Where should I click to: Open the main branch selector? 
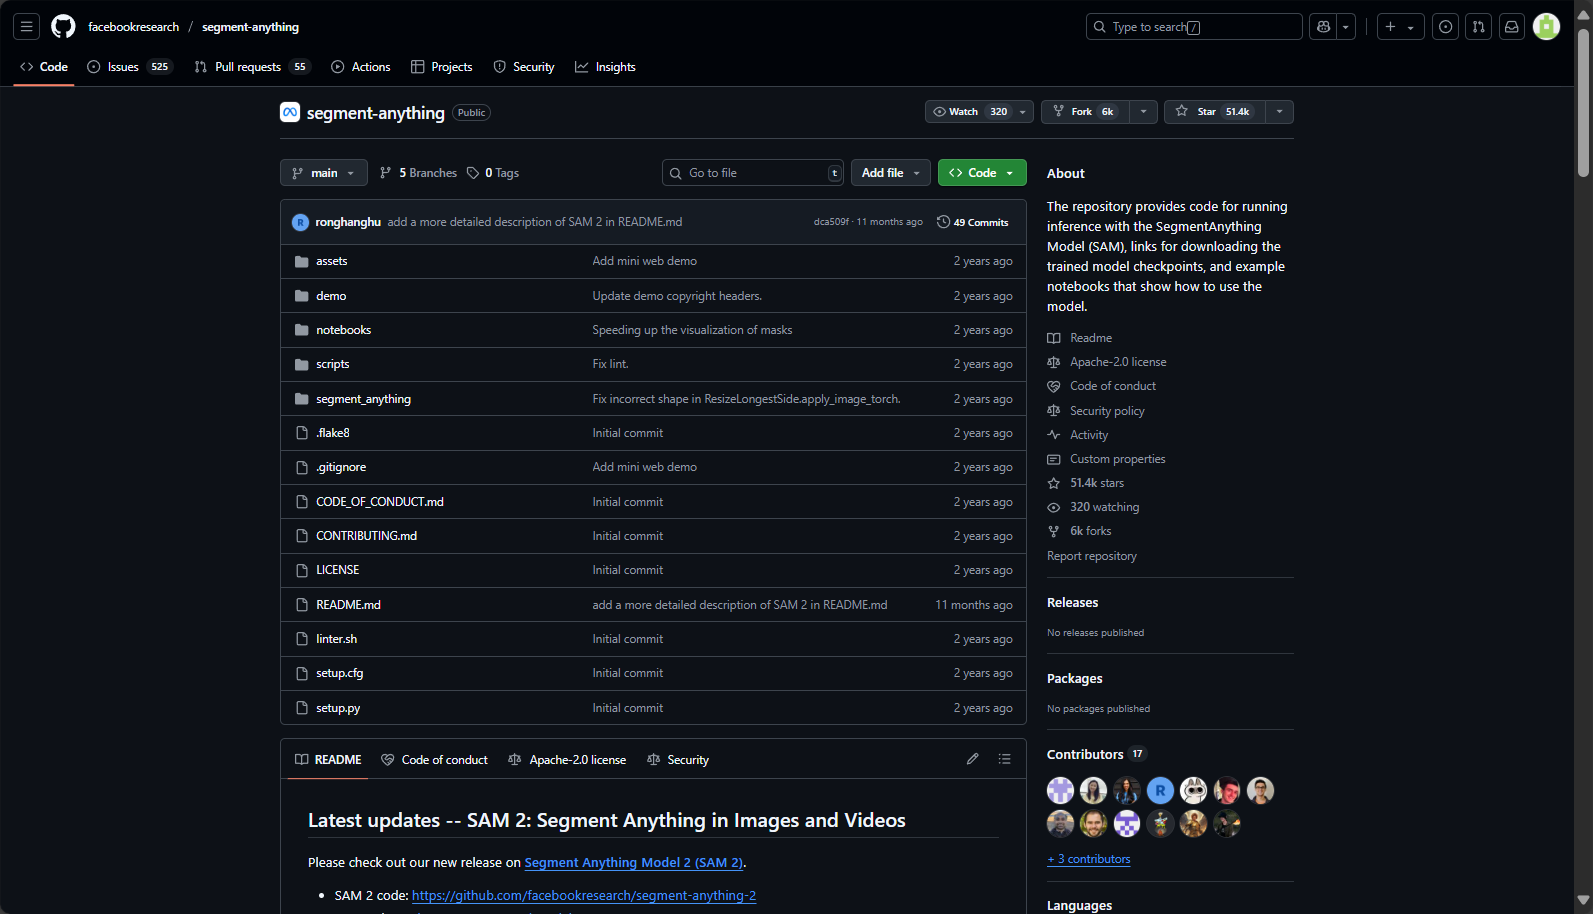324,173
